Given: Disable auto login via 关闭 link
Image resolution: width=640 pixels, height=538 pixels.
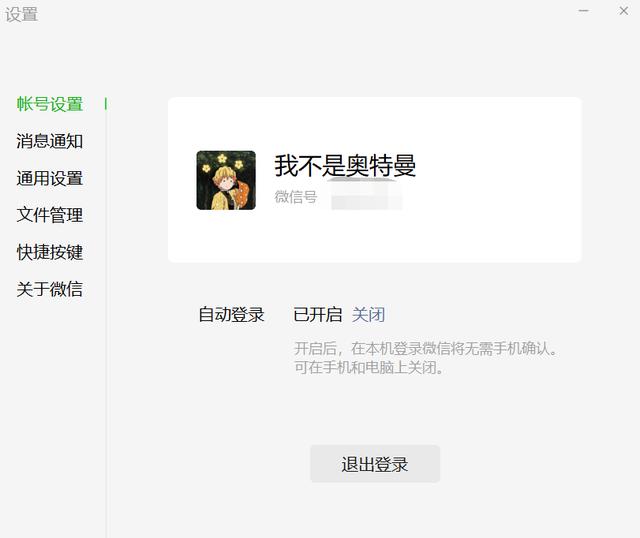Looking at the screenshot, I should (x=368, y=315).
